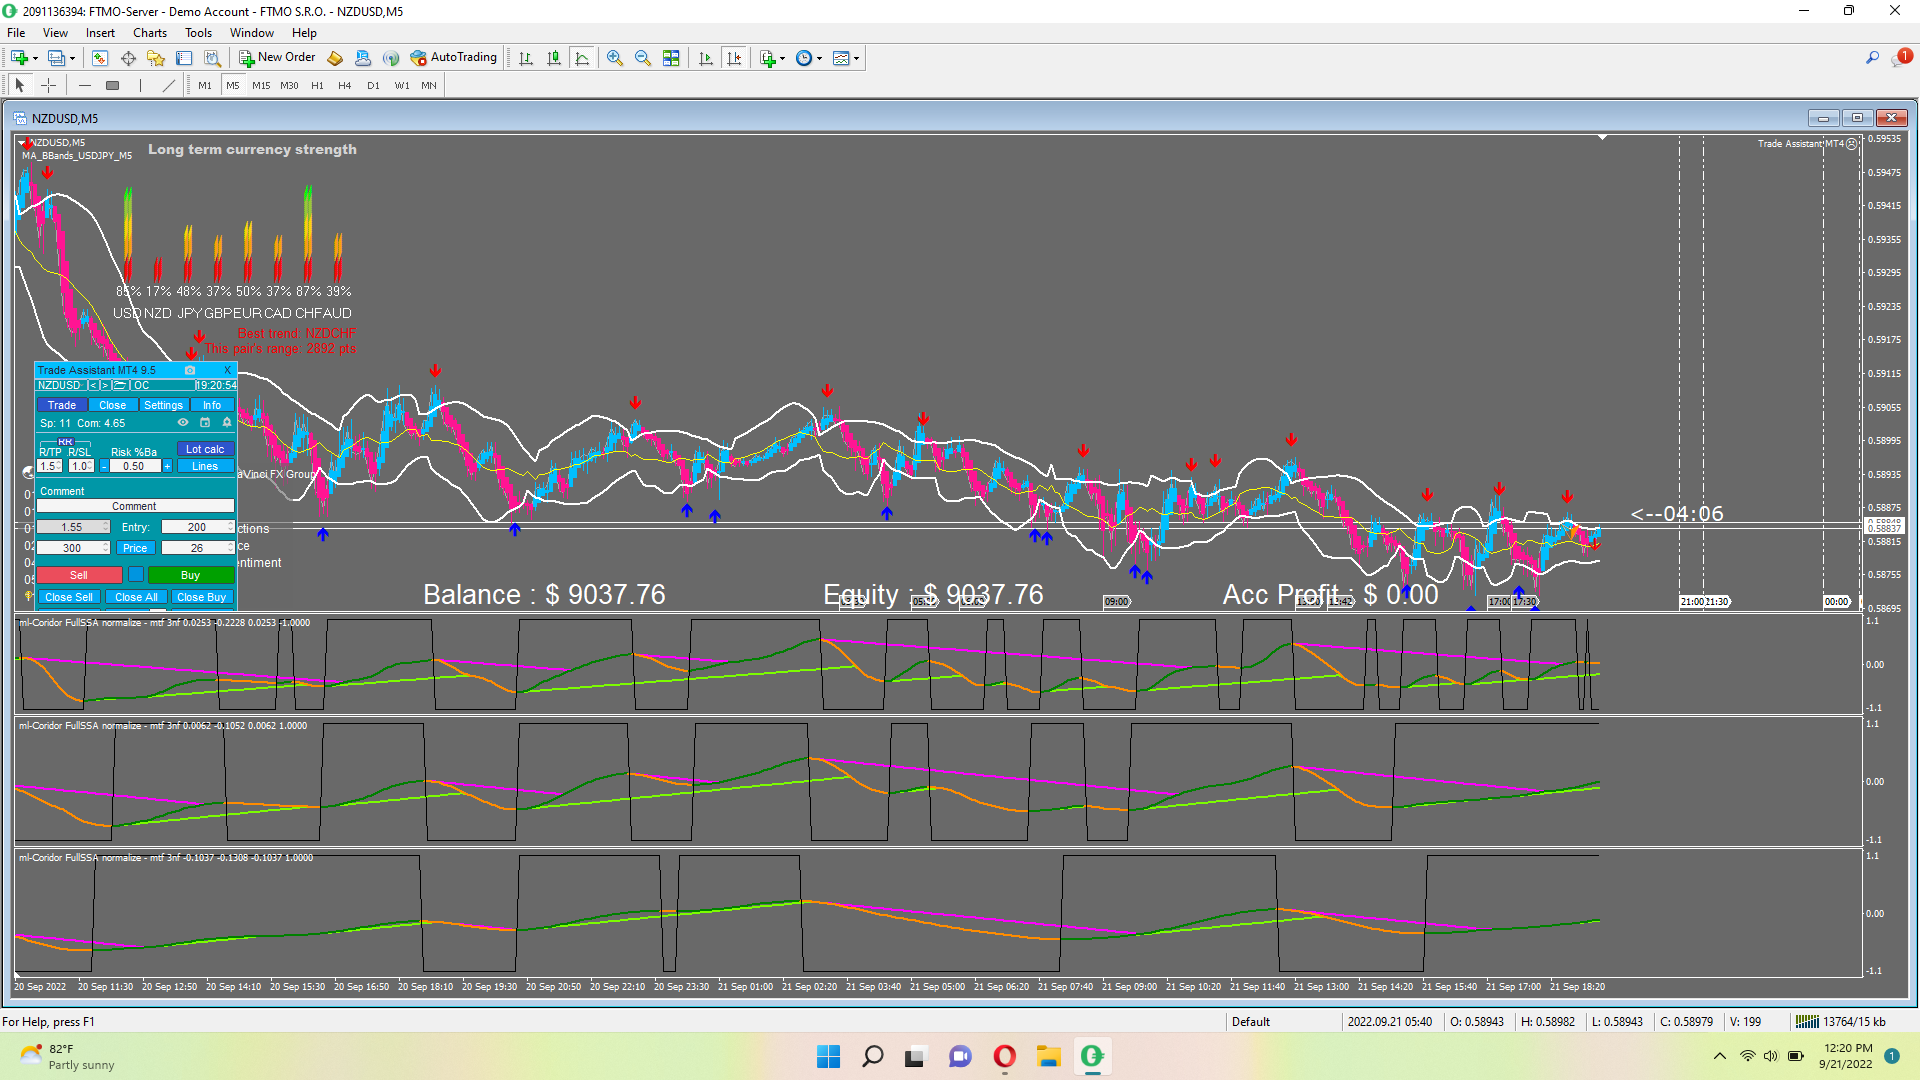Switch to Settings tab in Trade Assistant
Image resolution: width=1920 pixels, height=1080 pixels.
(163, 405)
